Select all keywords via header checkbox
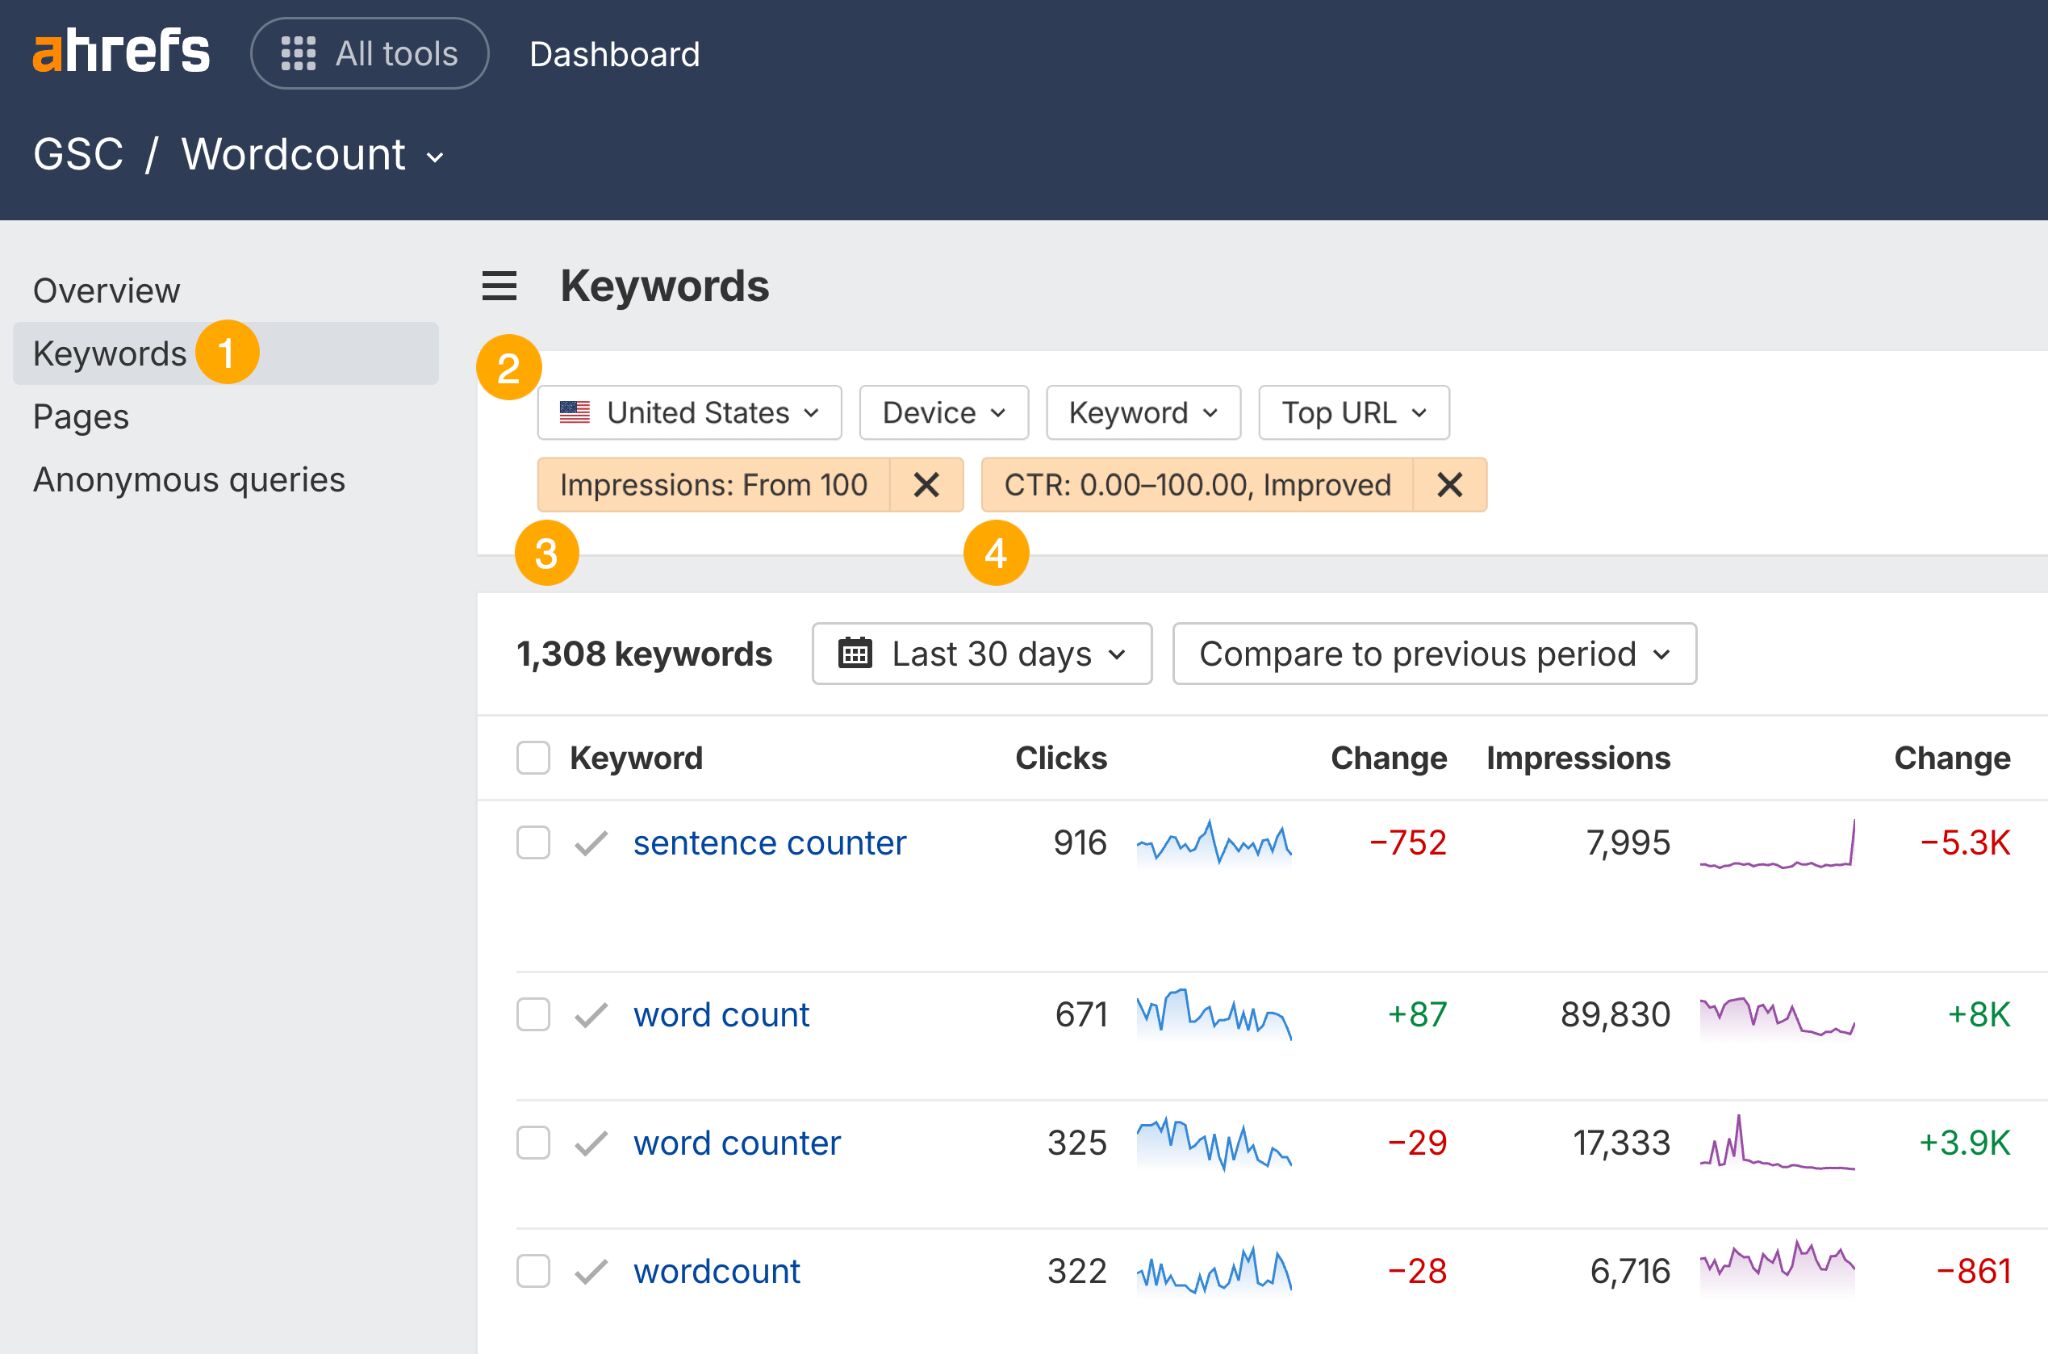 point(532,758)
